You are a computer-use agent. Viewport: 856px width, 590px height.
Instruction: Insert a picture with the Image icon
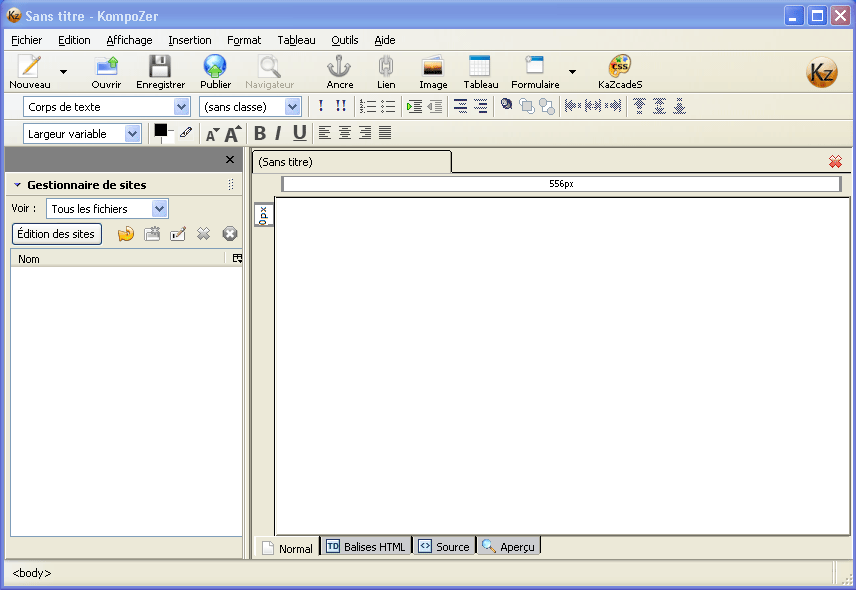click(x=433, y=66)
